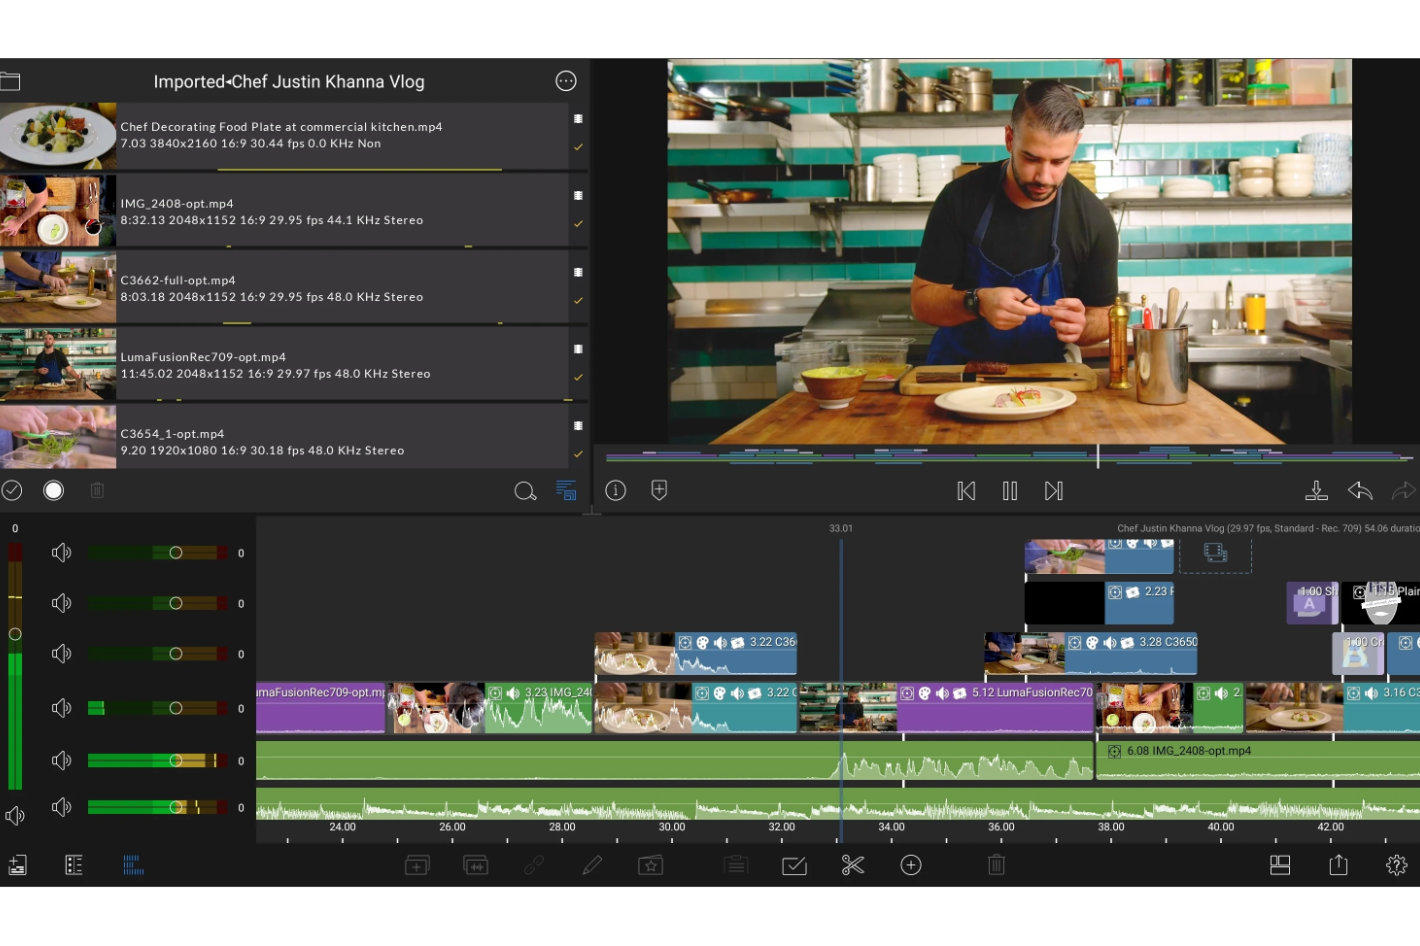This screenshot has width=1420, height=946.
Task: Open the export share icon
Action: click(x=1339, y=865)
